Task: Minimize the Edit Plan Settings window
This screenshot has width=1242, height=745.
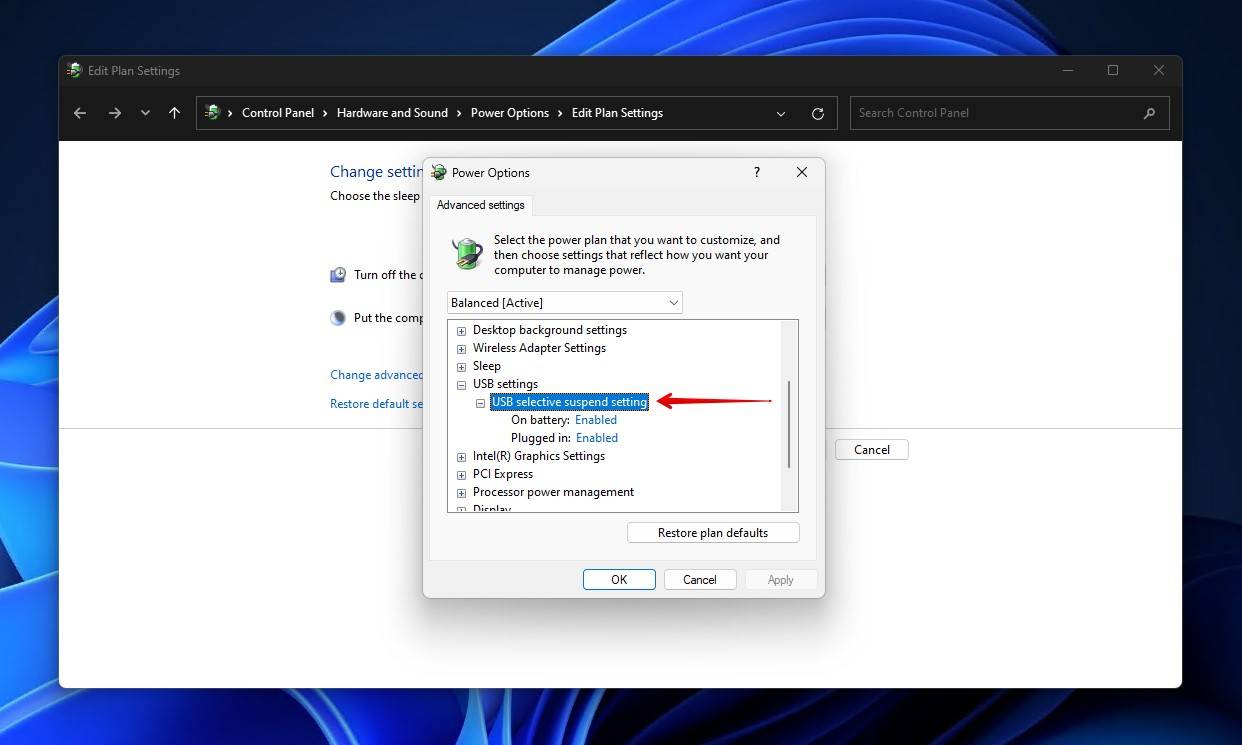Action: pos(1067,70)
